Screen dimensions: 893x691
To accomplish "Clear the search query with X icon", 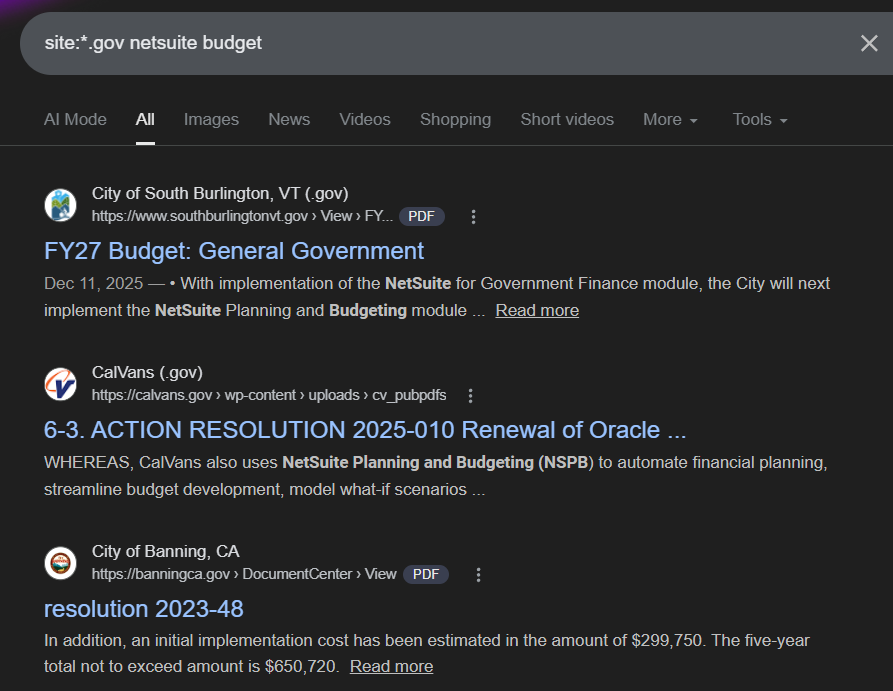I will 869,43.
